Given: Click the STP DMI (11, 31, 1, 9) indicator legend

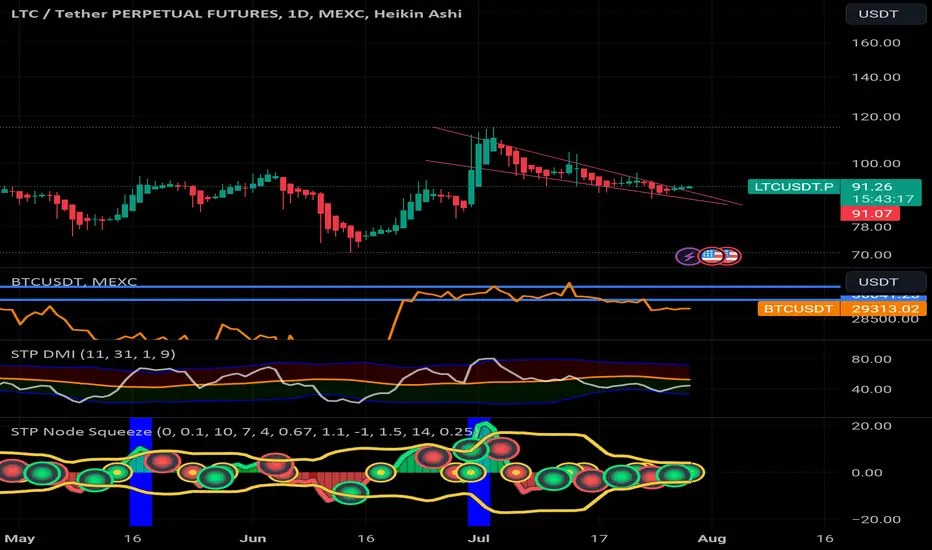Looking at the screenshot, I should (93, 354).
